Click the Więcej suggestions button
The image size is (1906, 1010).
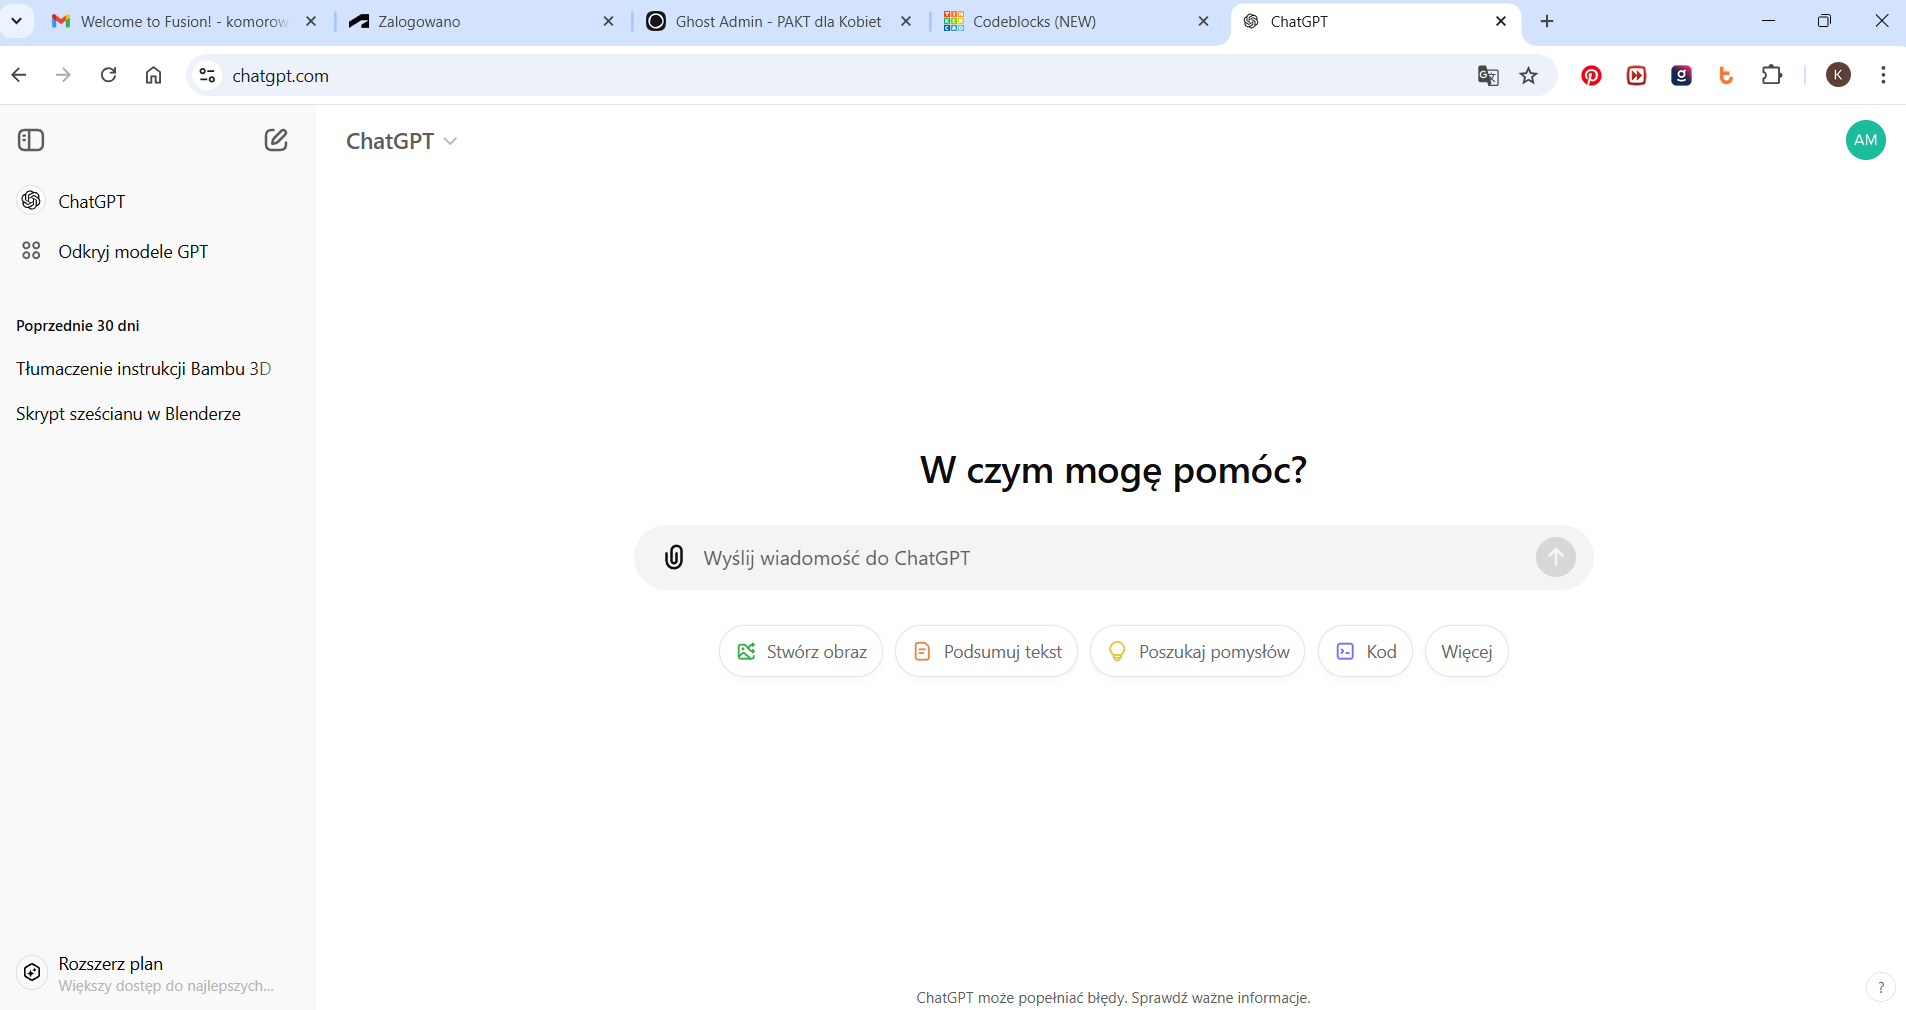(x=1466, y=651)
